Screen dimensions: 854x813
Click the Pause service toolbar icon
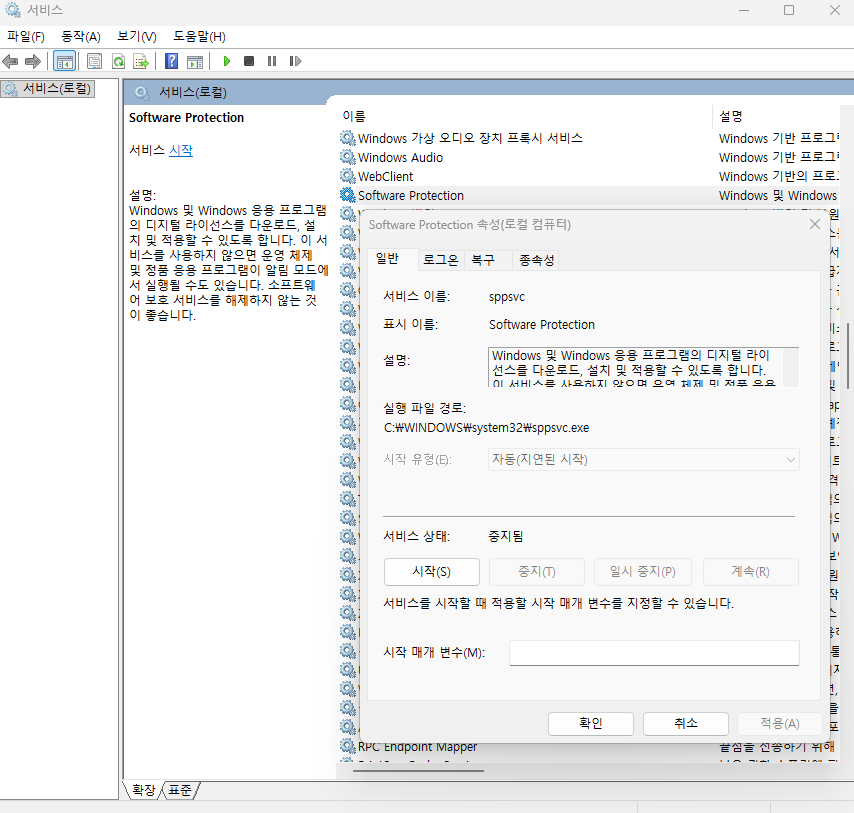pyautogui.click(x=272, y=61)
